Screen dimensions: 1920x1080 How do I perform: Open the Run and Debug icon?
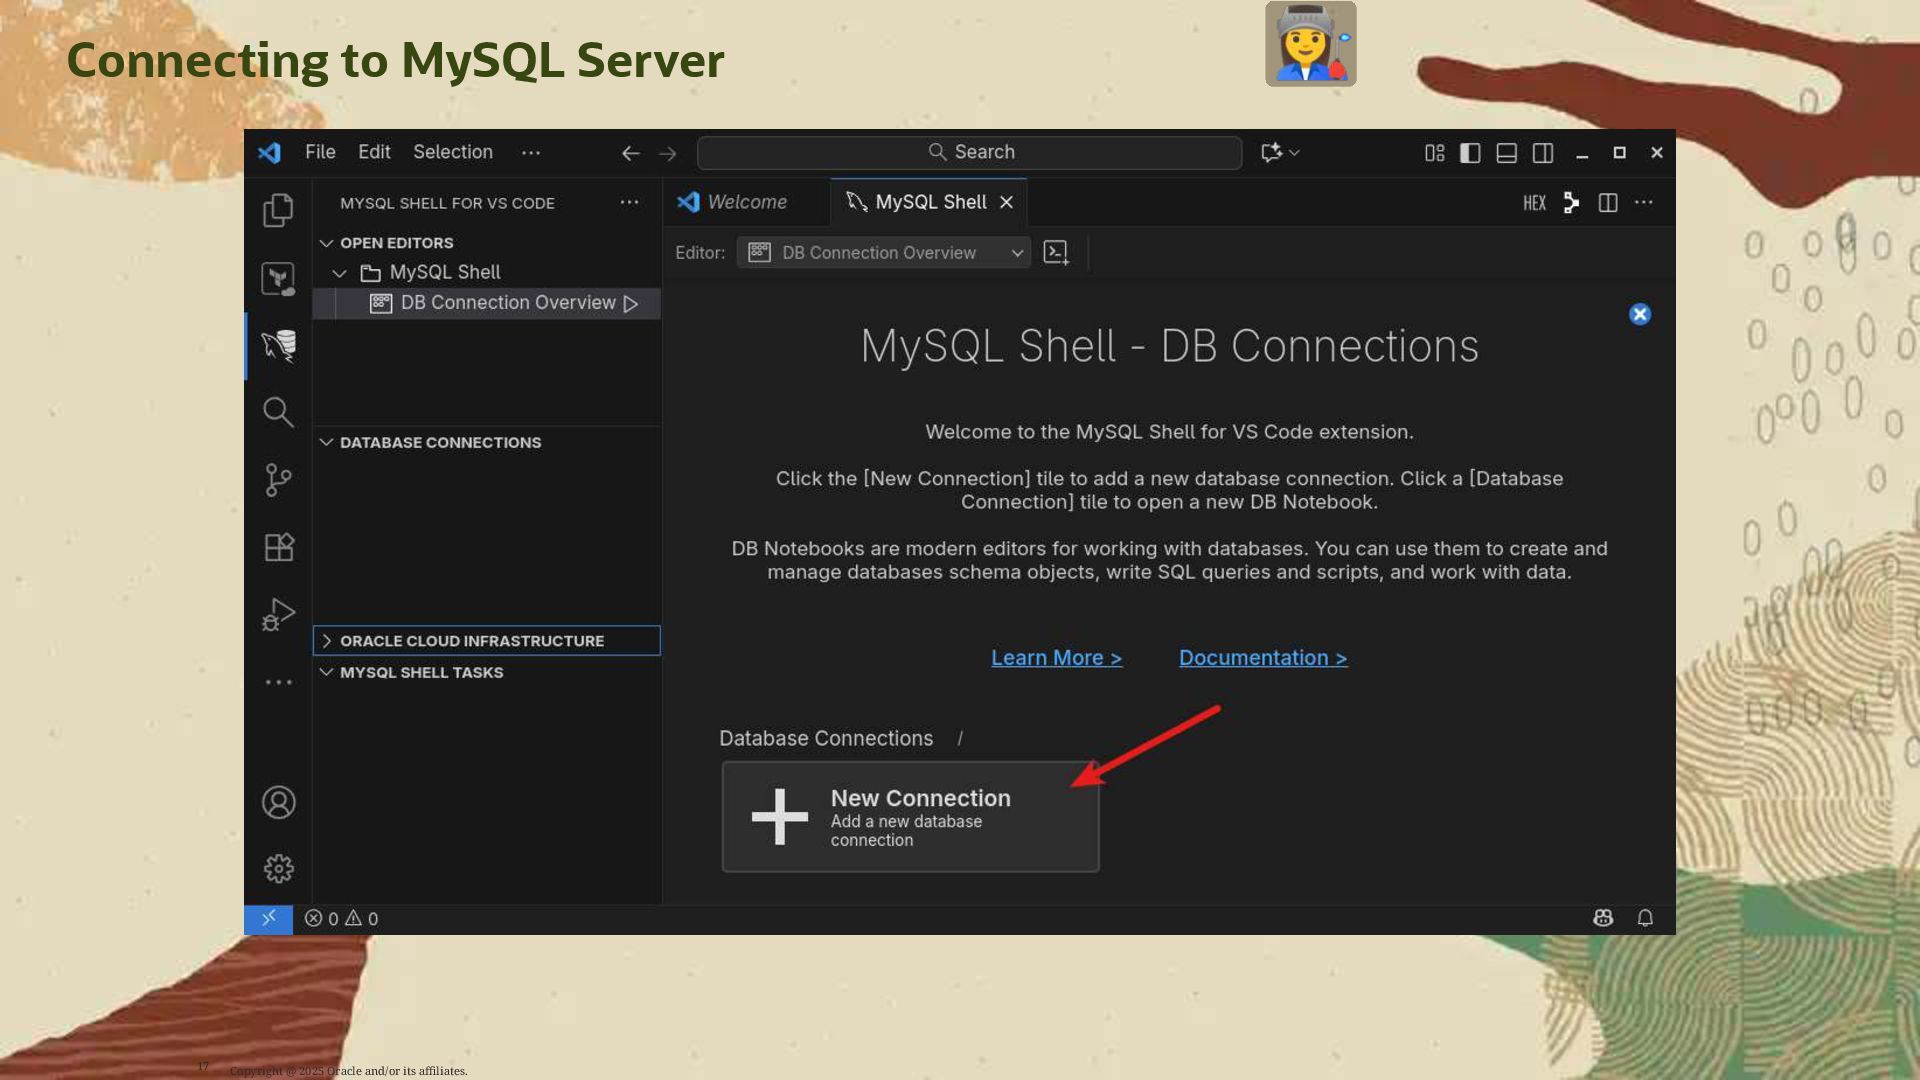(x=278, y=614)
